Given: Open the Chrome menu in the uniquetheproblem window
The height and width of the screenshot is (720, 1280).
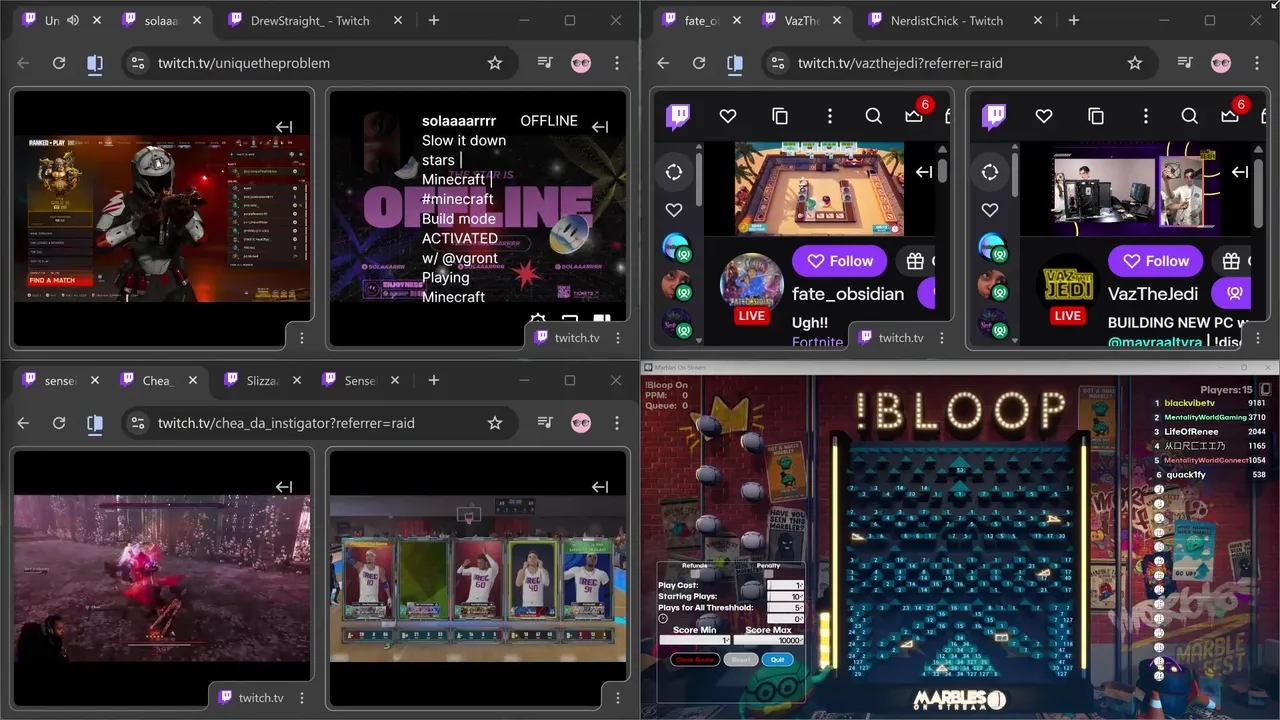Looking at the screenshot, I should (617, 63).
